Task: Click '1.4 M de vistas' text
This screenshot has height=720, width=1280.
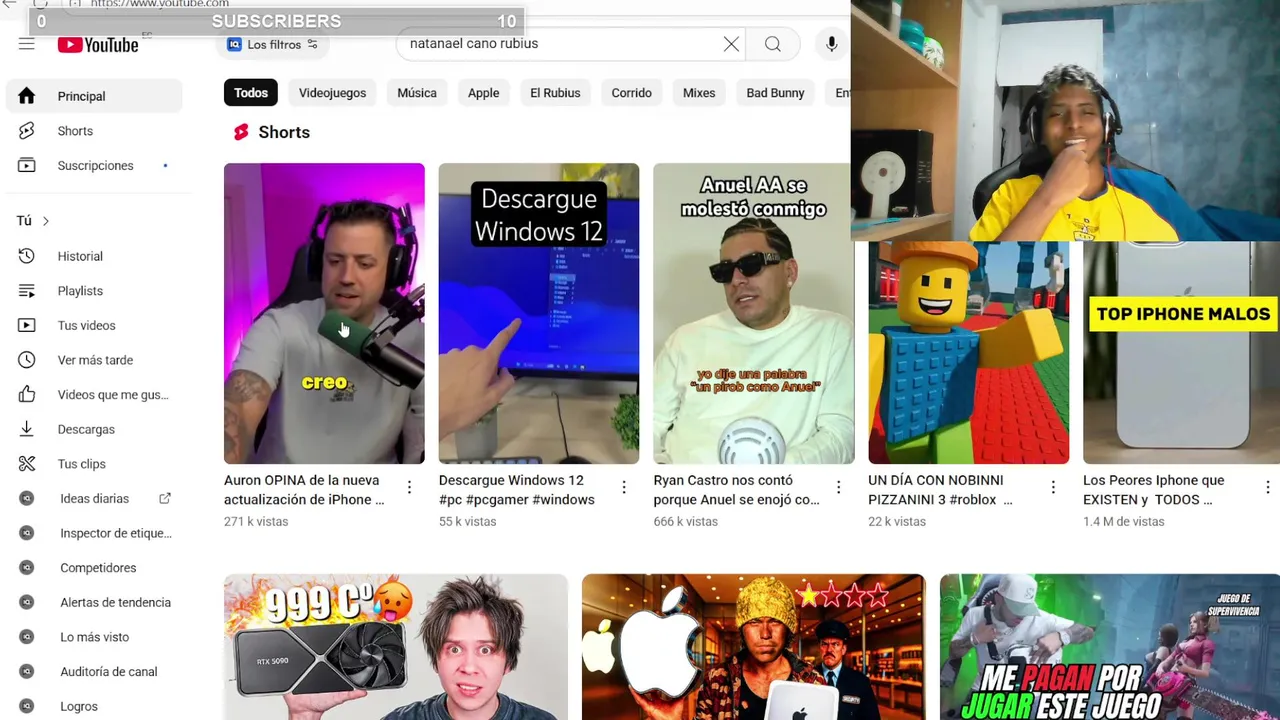Action: (x=1124, y=521)
